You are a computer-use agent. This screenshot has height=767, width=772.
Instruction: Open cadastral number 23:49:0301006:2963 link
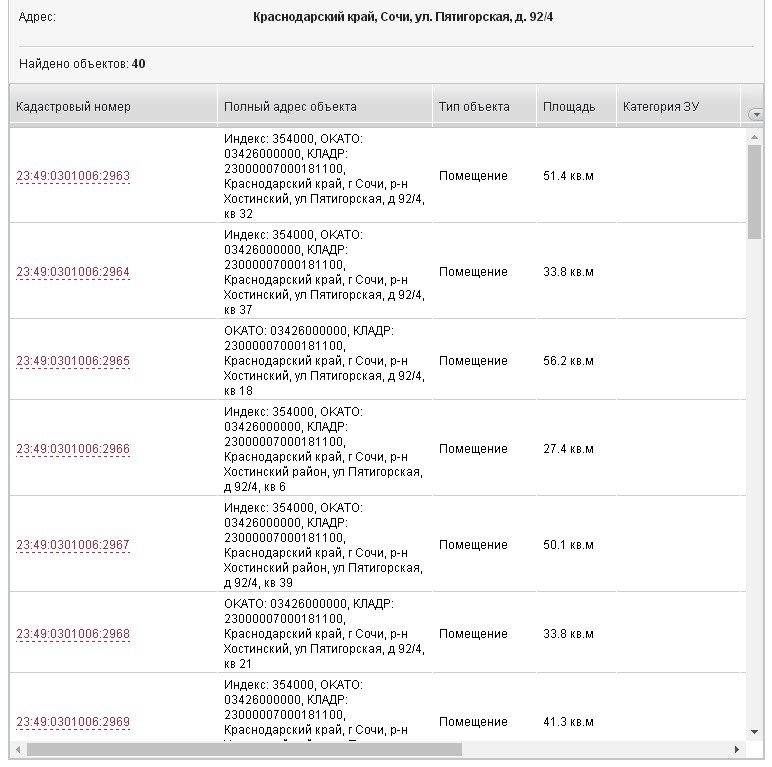coord(73,177)
